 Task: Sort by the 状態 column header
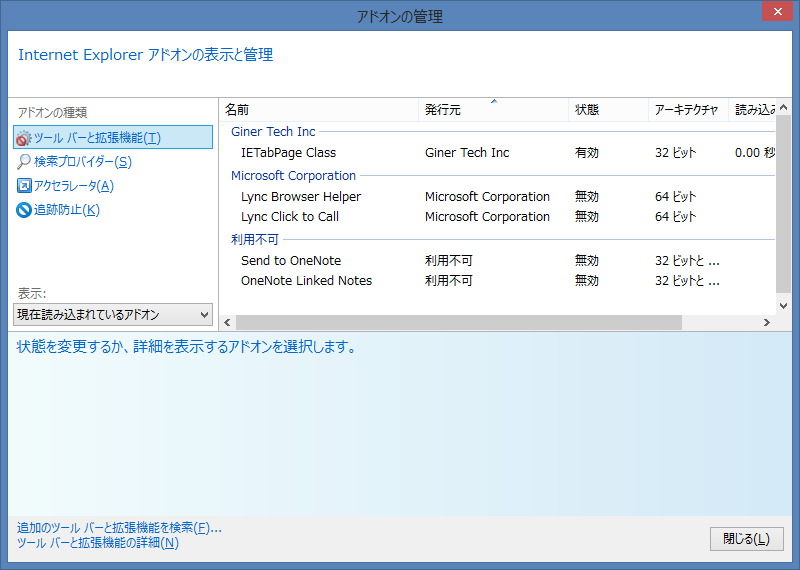click(608, 110)
